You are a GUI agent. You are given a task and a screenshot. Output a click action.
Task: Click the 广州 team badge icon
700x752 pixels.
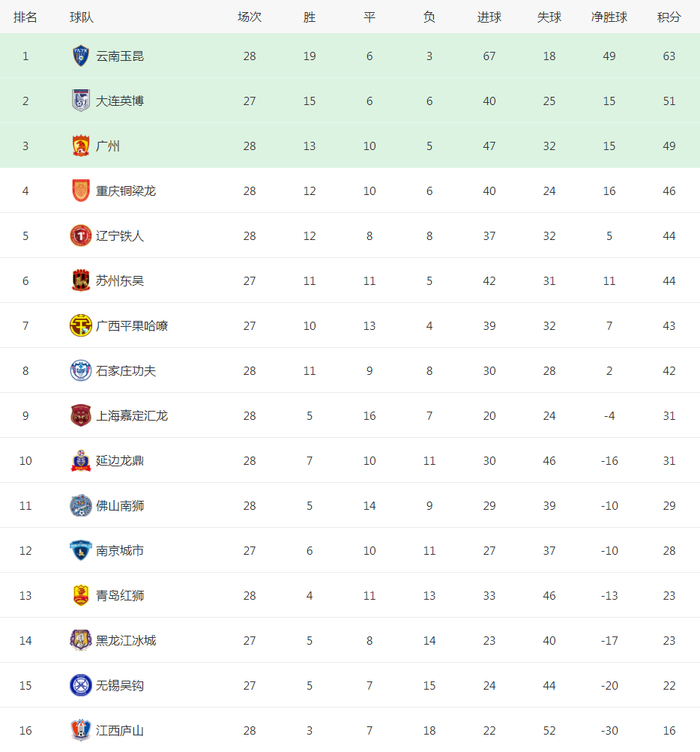tap(80, 146)
